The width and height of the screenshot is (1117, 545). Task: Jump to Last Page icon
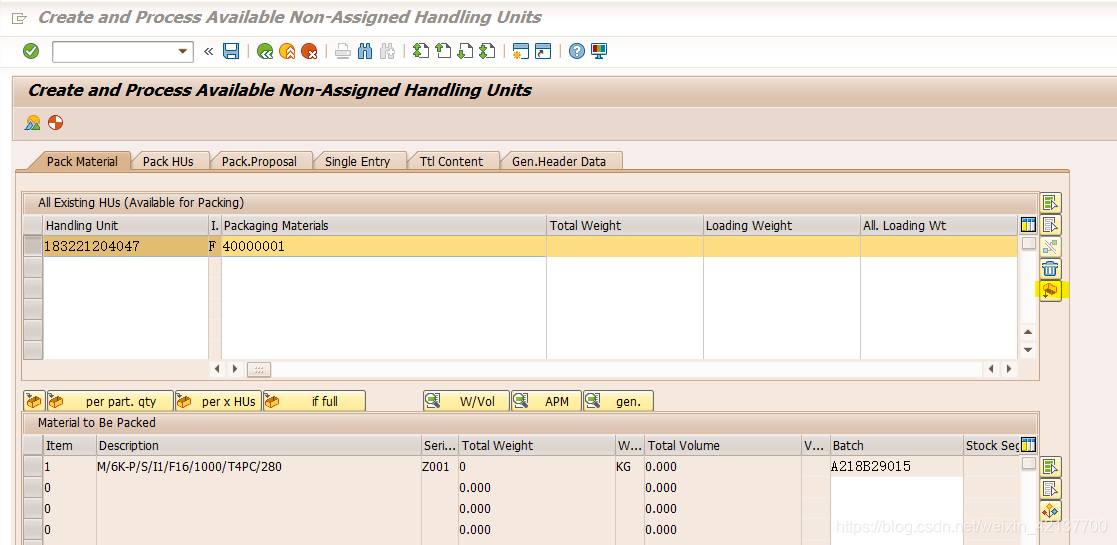(x=487, y=51)
